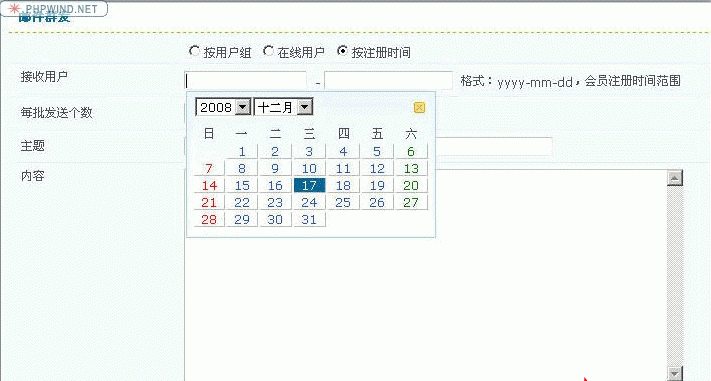Select the 按用户组 radio button
Viewport: 711px width, 381px height.
click(x=194, y=51)
